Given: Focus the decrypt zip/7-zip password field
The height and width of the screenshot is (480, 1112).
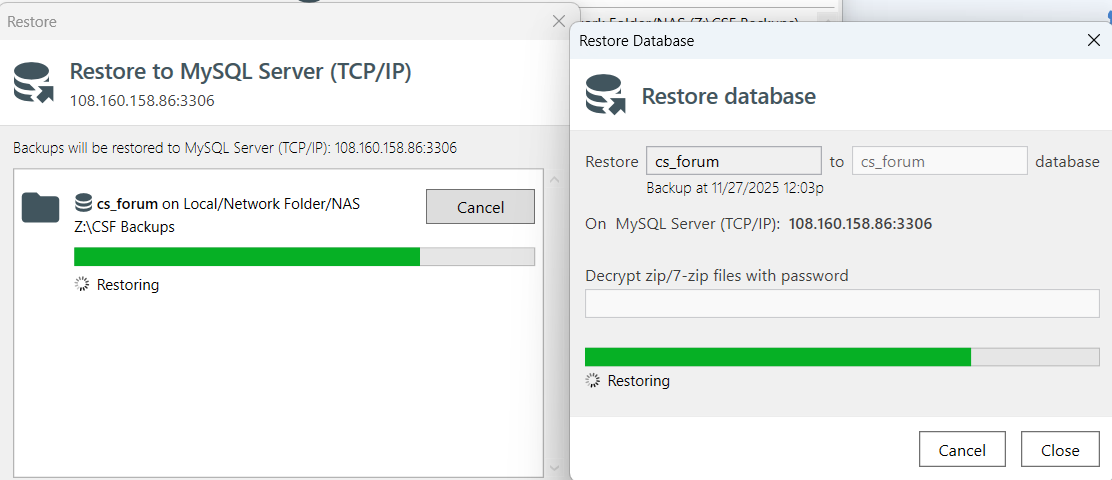Looking at the screenshot, I should [841, 303].
